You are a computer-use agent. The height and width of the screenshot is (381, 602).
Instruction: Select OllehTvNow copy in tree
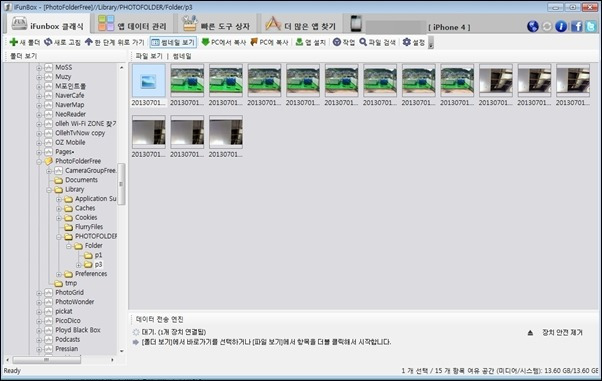coord(80,133)
